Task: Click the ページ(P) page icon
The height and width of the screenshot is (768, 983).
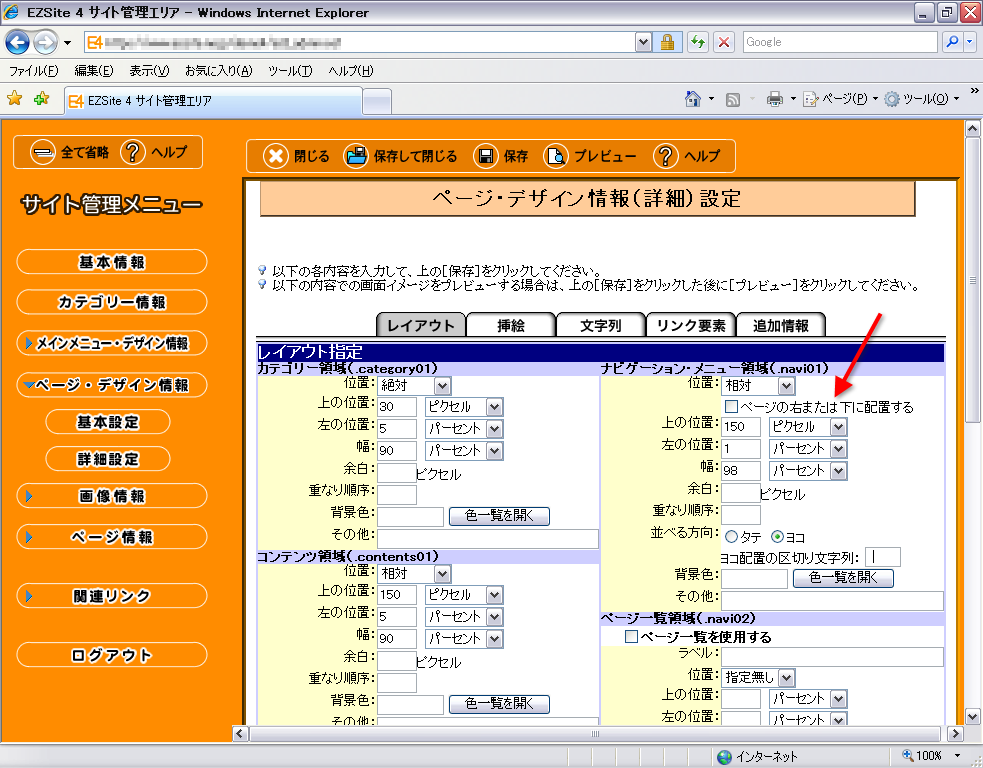Action: 811,99
